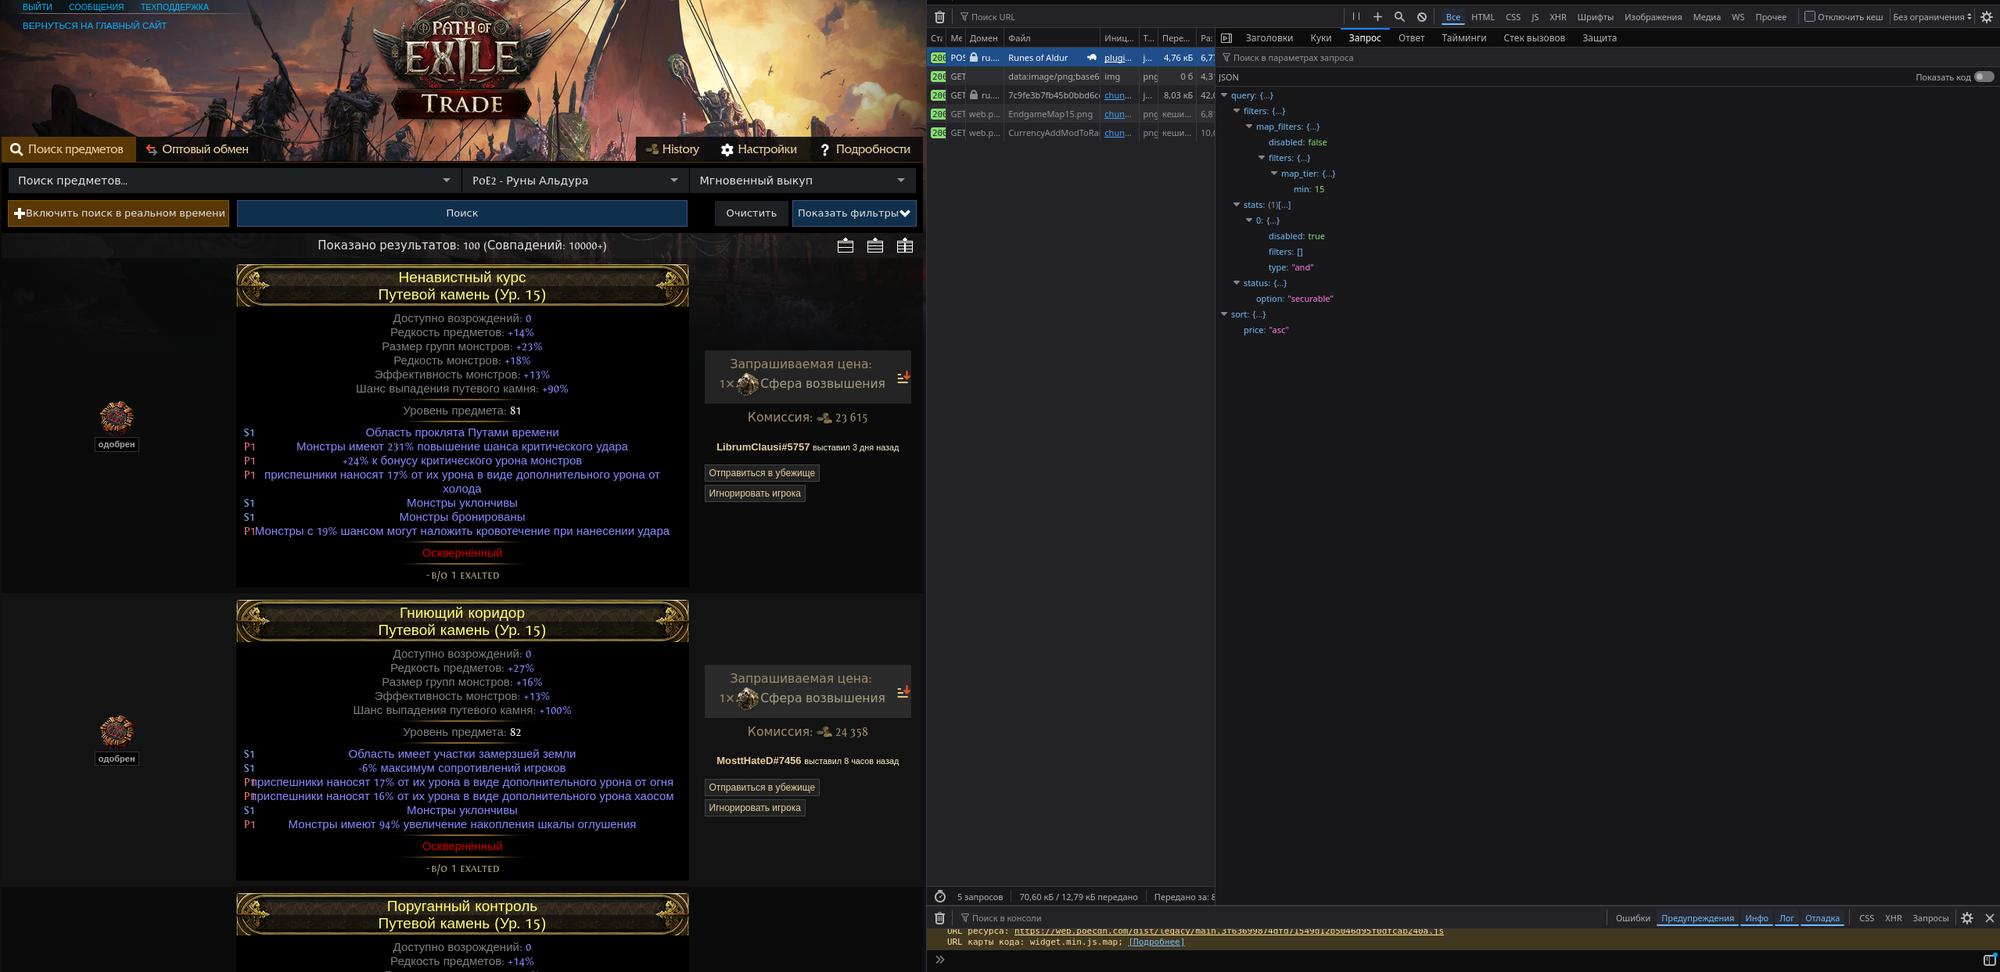Switch to Оптовый обмен tab
The image size is (2000, 972).
[x=197, y=149]
